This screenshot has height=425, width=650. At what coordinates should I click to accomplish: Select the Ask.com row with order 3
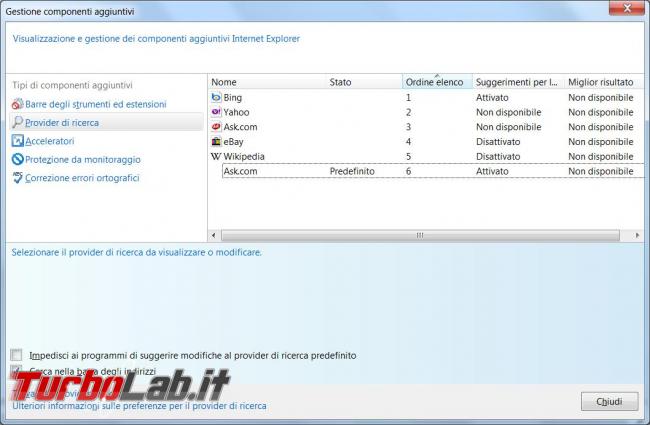(x=426, y=127)
